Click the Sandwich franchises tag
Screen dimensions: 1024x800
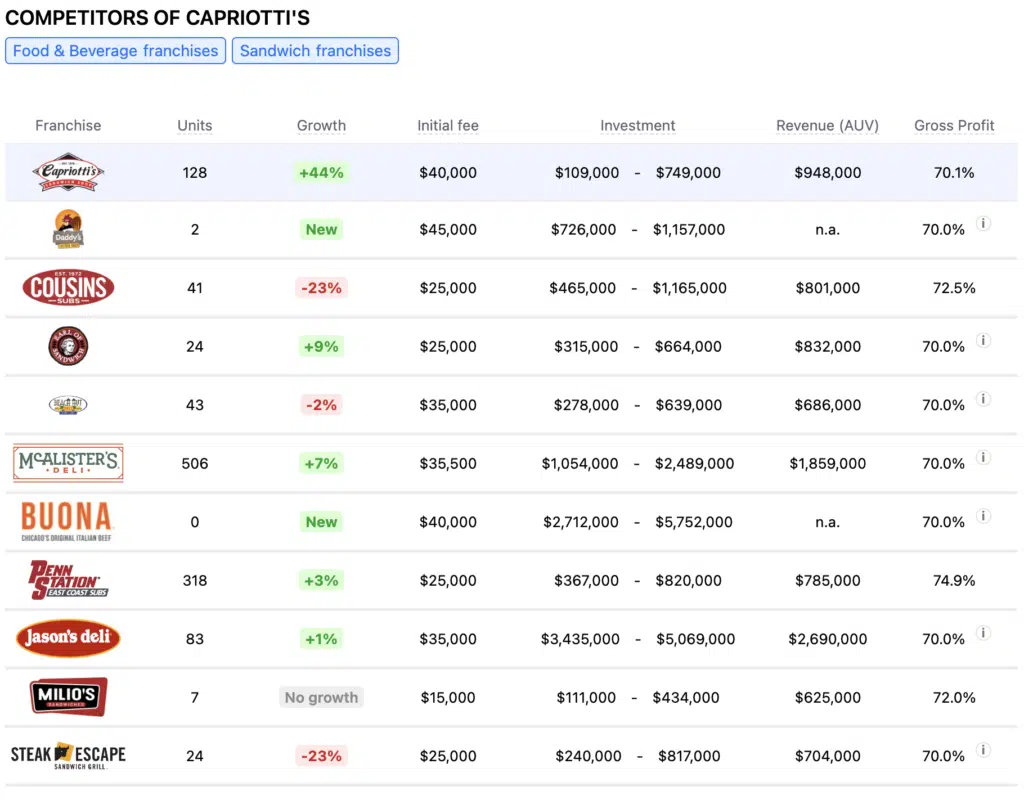(x=315, y=51)
